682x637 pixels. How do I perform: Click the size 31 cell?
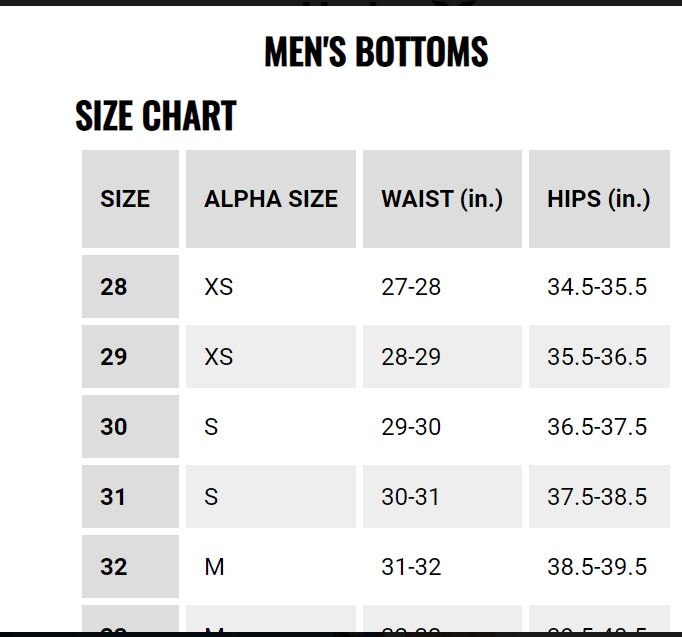point(114,497)
